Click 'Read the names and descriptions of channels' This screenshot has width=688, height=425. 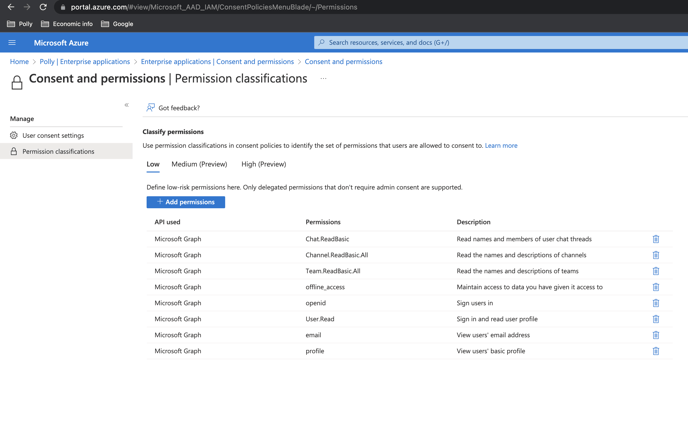pos(521,255)
